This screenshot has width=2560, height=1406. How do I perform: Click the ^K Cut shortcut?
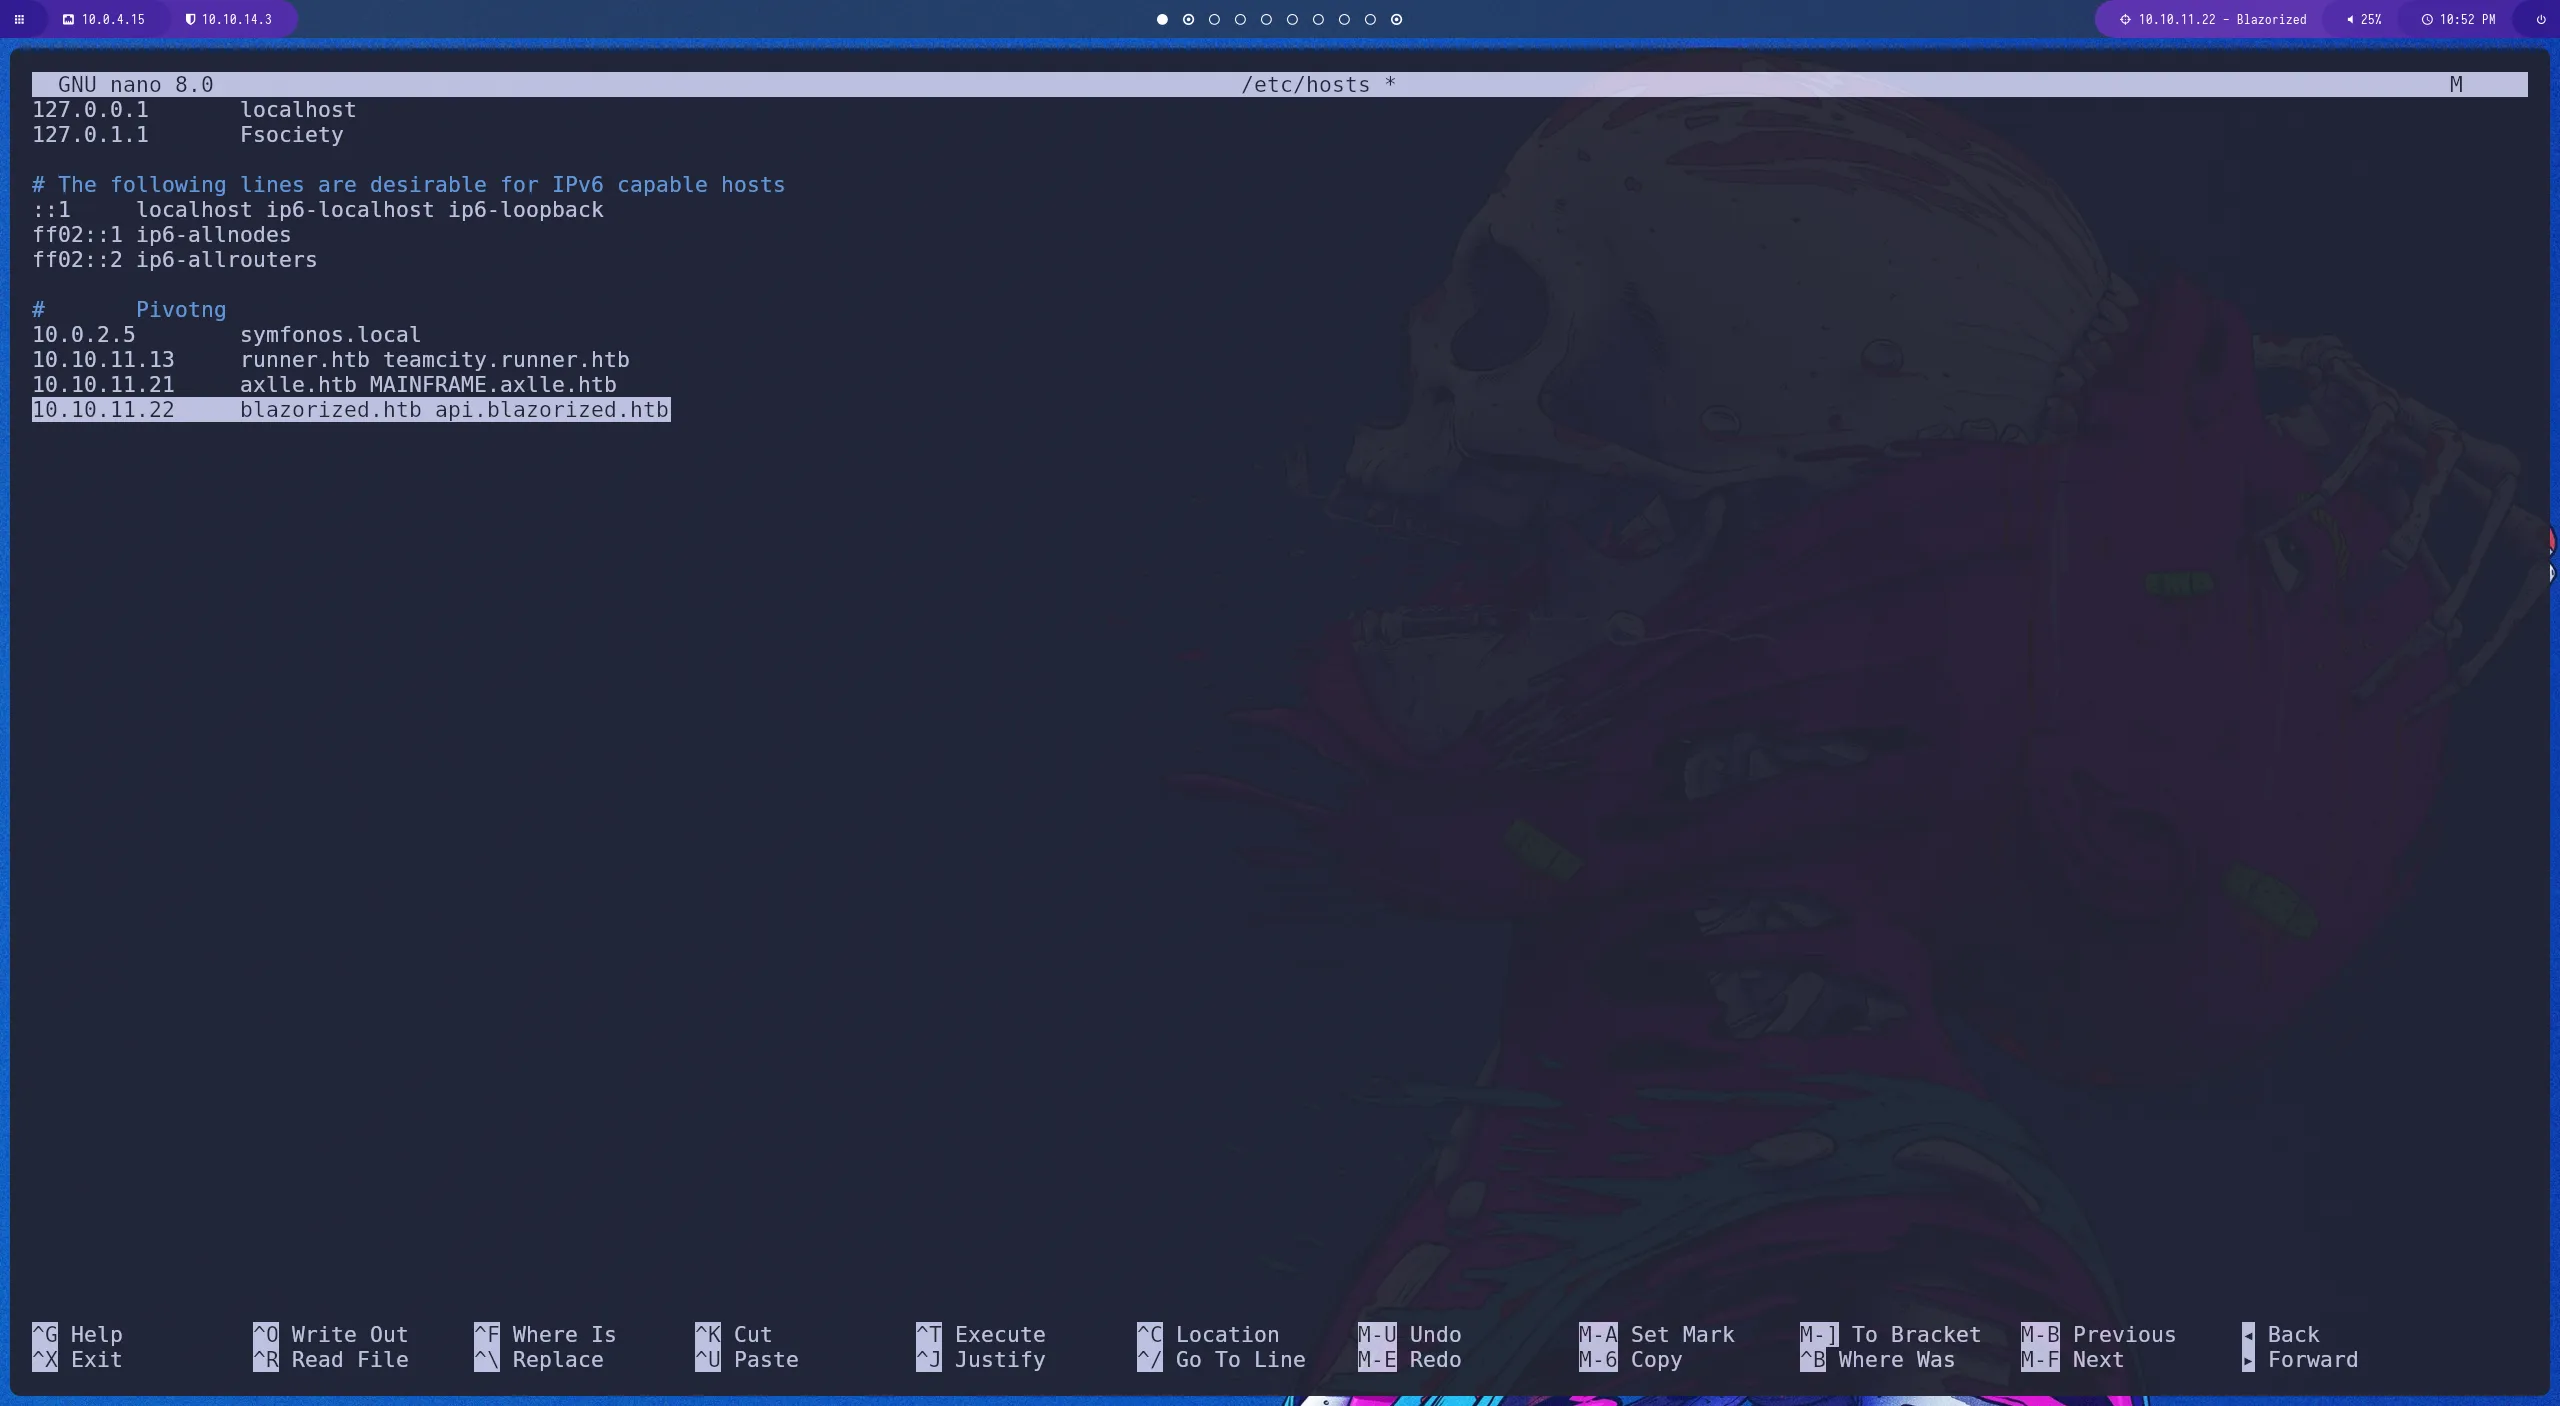click(x=733, y=1334)
